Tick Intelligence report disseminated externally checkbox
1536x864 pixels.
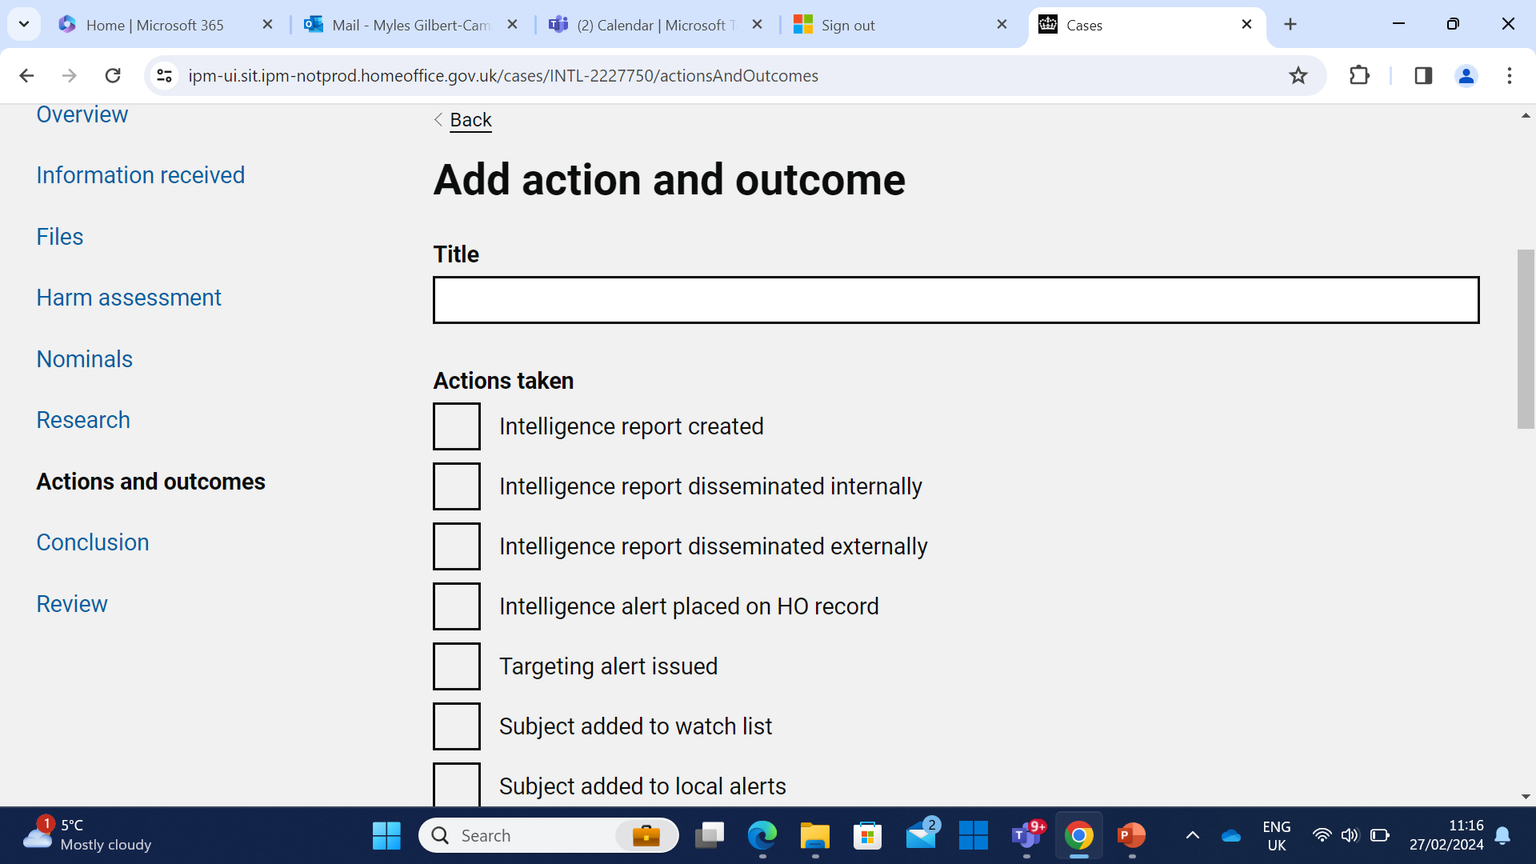(x=457, y=546)
